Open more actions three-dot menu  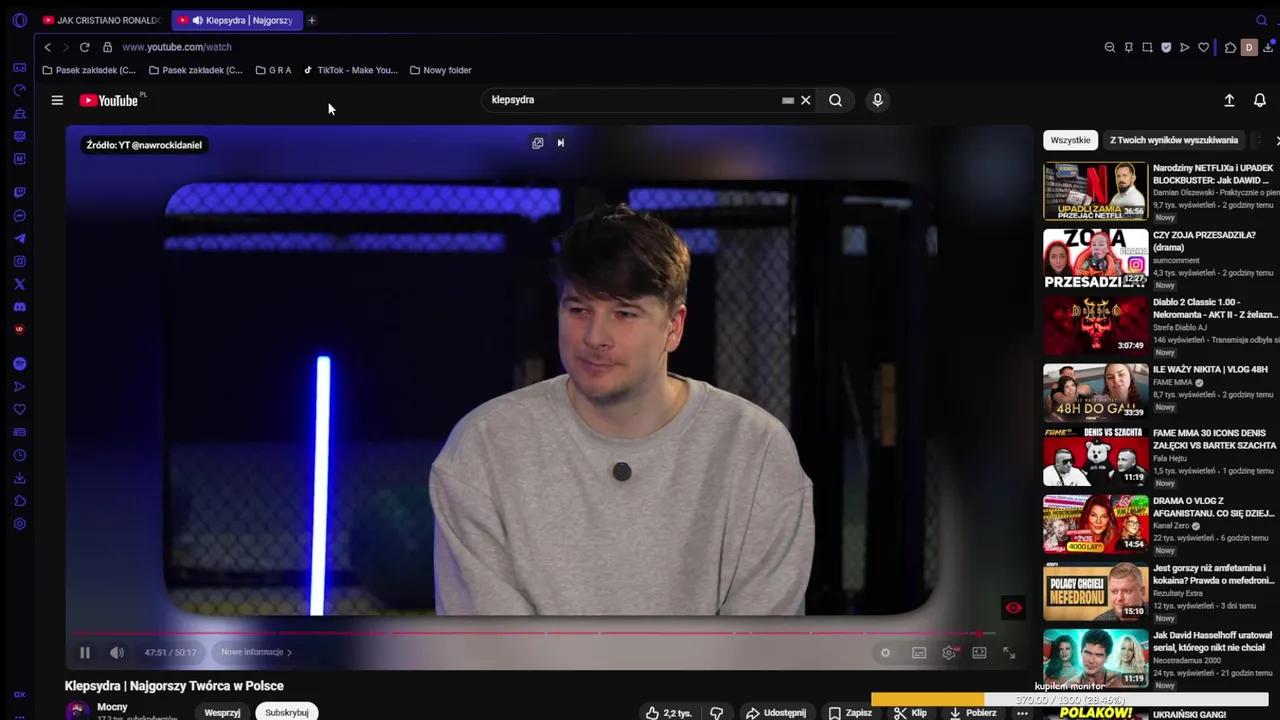pyautogui.click(x=1022, y=713)
